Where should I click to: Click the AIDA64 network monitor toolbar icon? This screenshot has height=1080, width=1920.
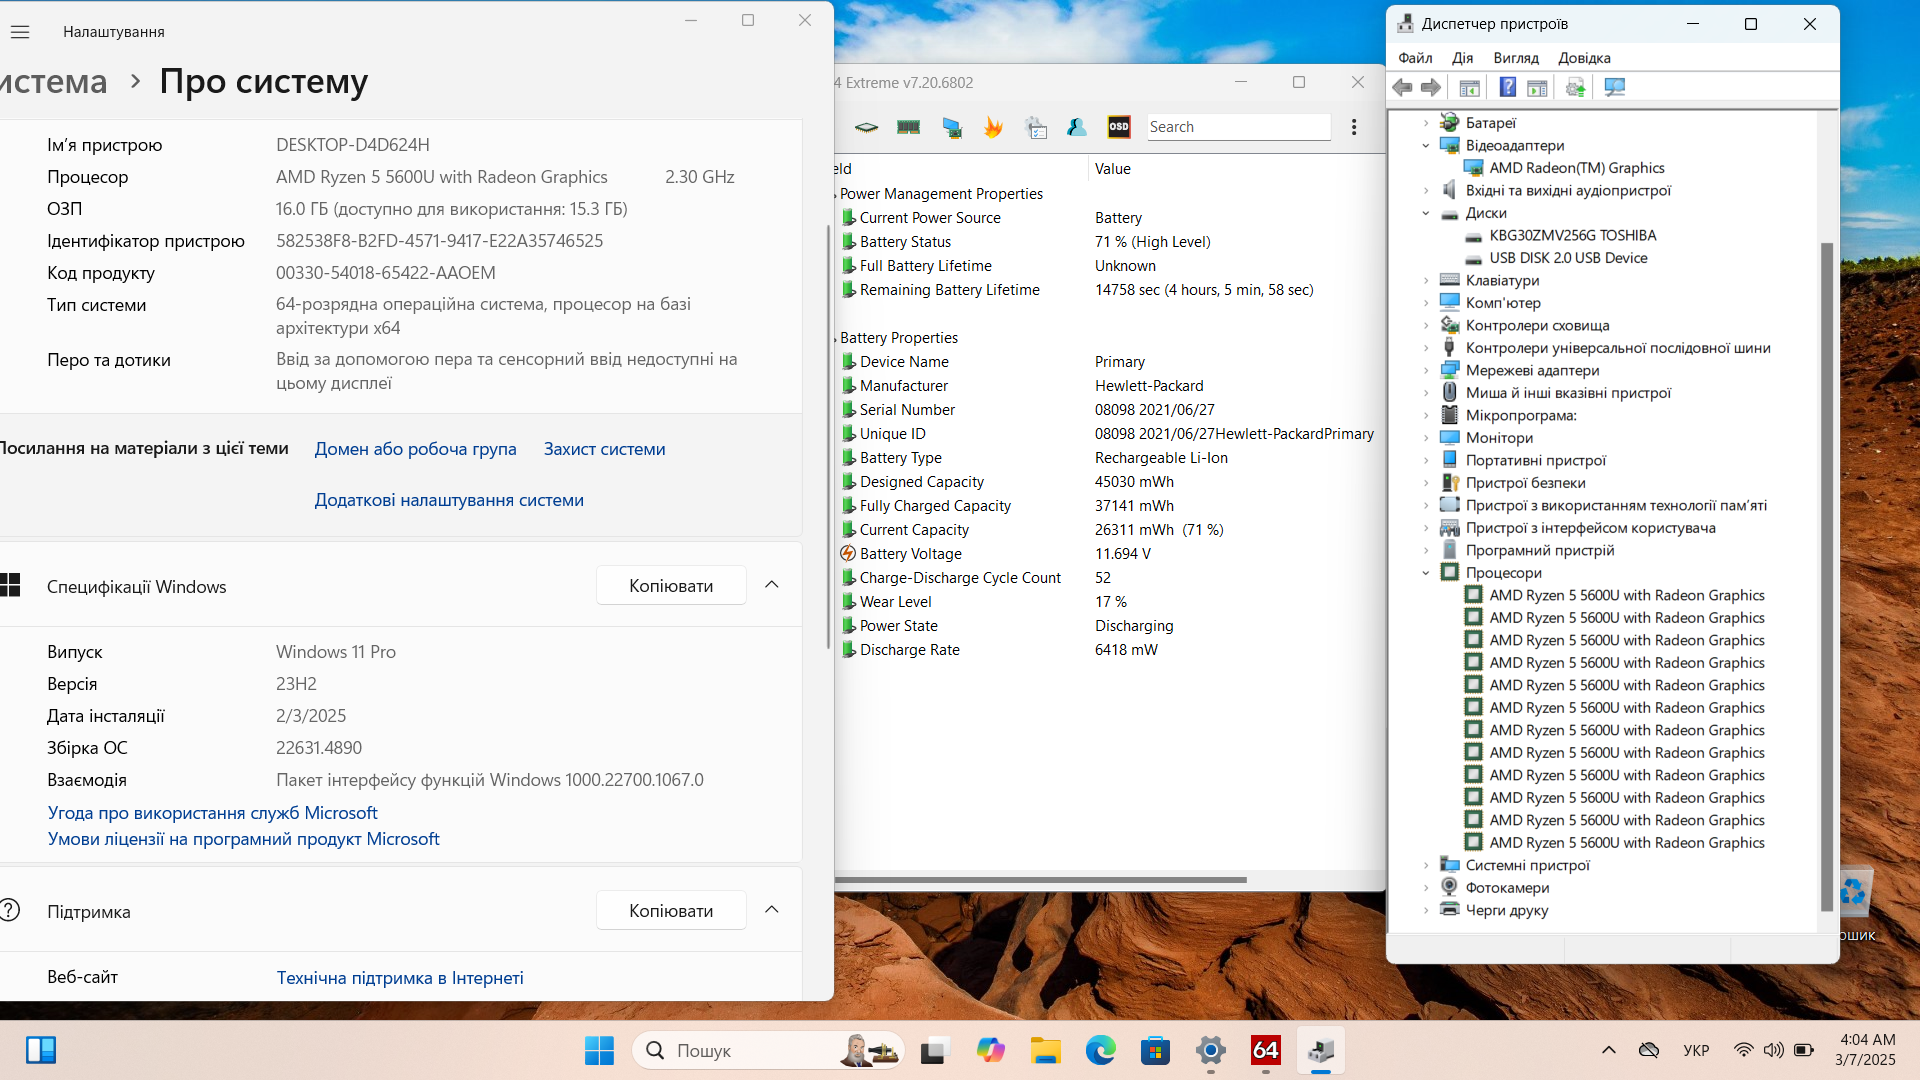pyautogui.click(x=951, y=127)
